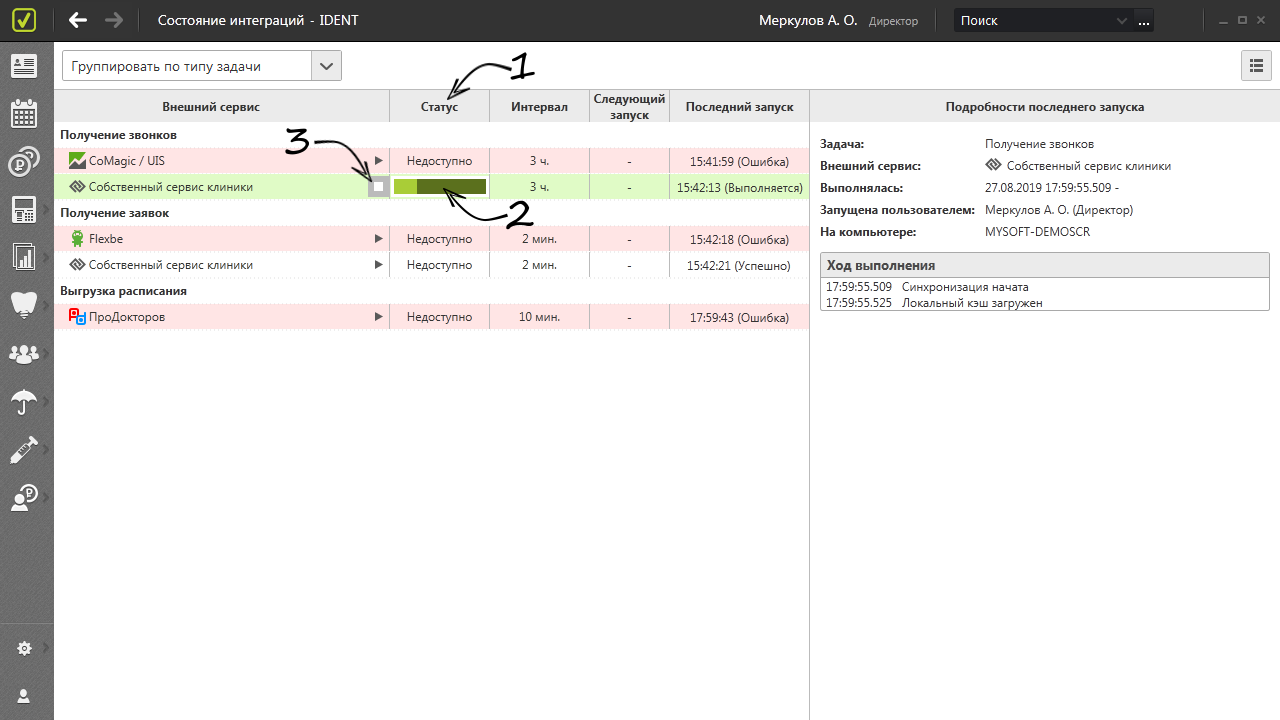This screenshot has width=1280, height=720.
Task: Click the Статус column header
Action: point(439,106)
